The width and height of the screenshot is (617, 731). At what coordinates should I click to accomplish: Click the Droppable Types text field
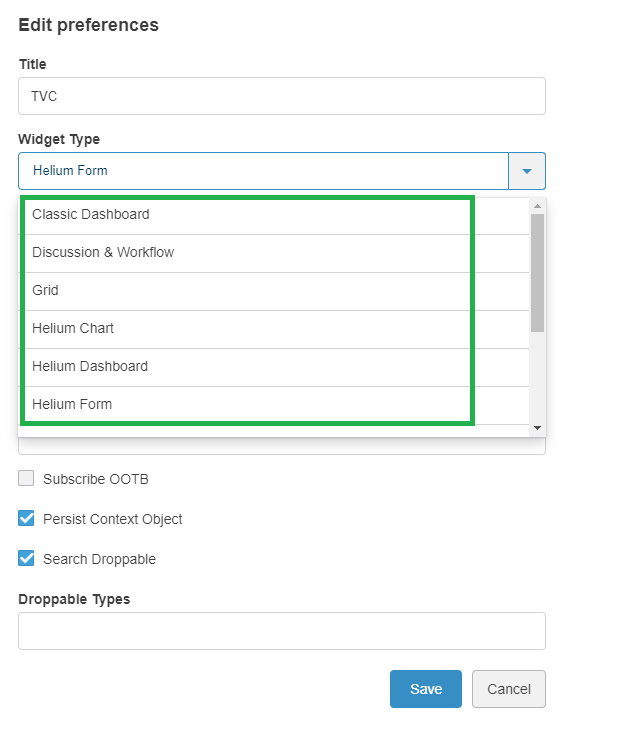[281, 631]
